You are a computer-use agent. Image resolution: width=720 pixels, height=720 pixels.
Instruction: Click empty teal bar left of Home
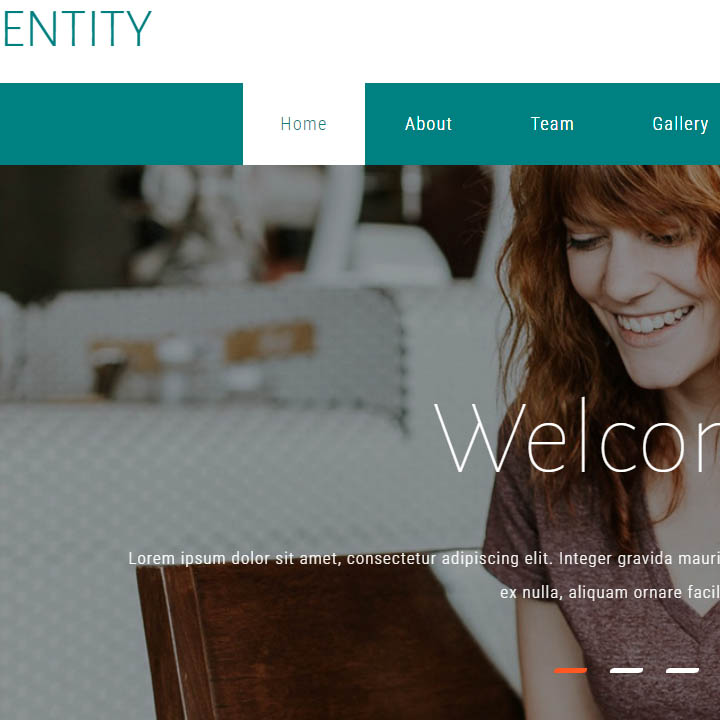[x=121, y=124]
